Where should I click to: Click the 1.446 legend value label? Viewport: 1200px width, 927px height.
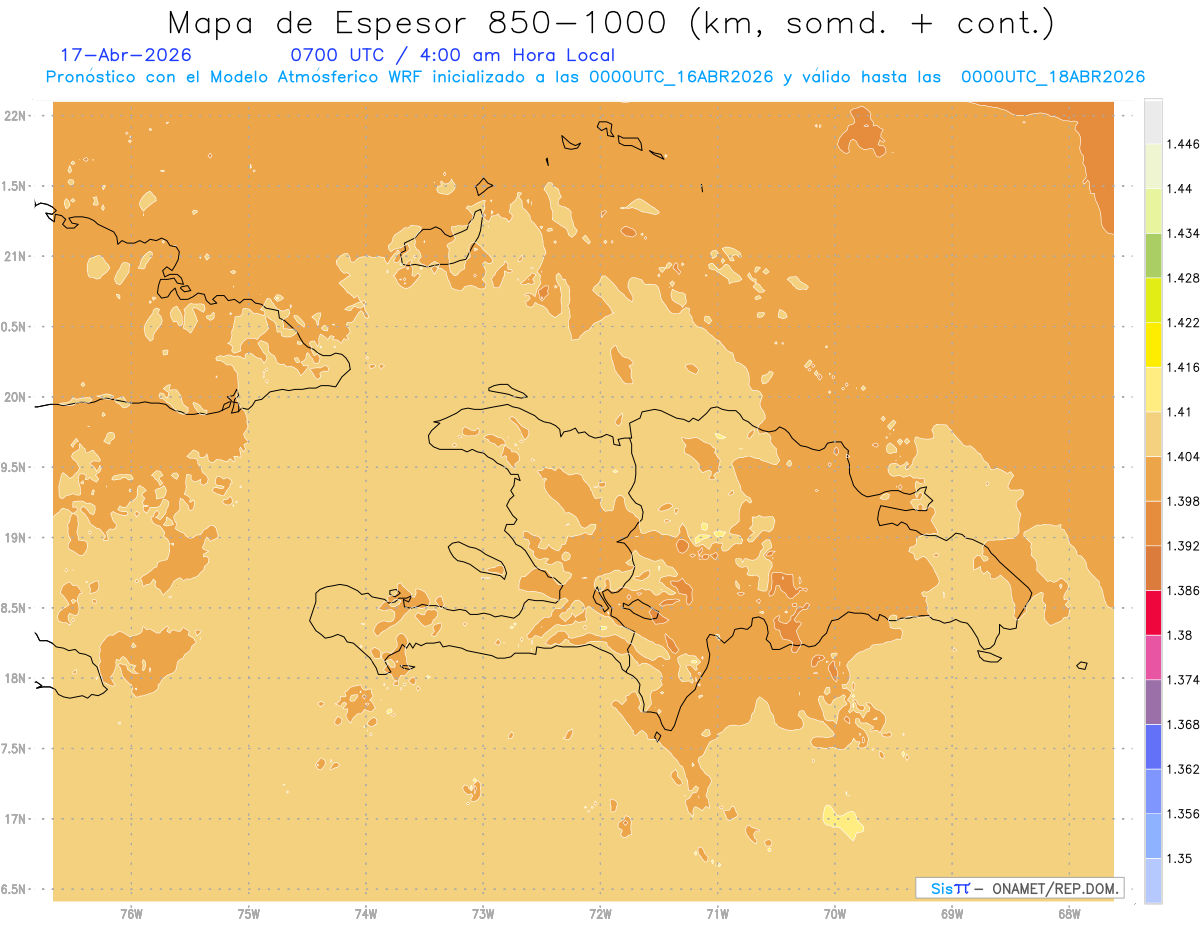pos(1183,144)
